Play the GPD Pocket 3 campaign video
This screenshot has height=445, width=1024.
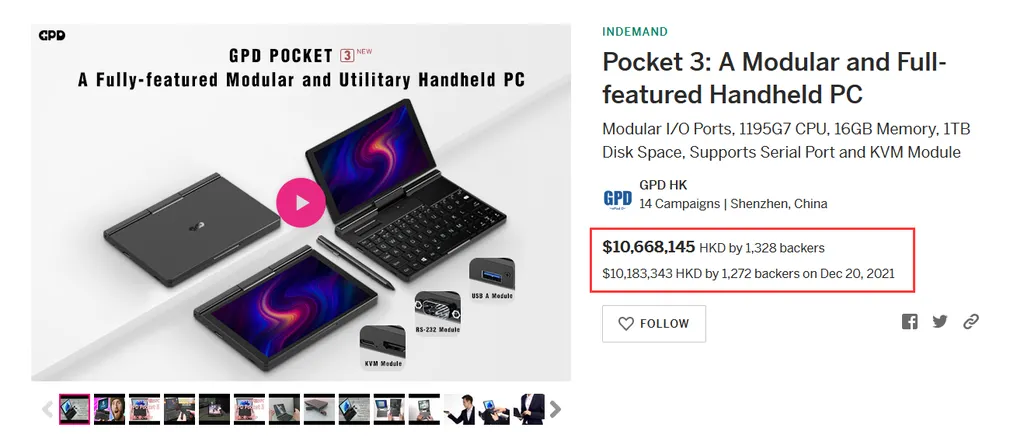click(x=301, y=204)
